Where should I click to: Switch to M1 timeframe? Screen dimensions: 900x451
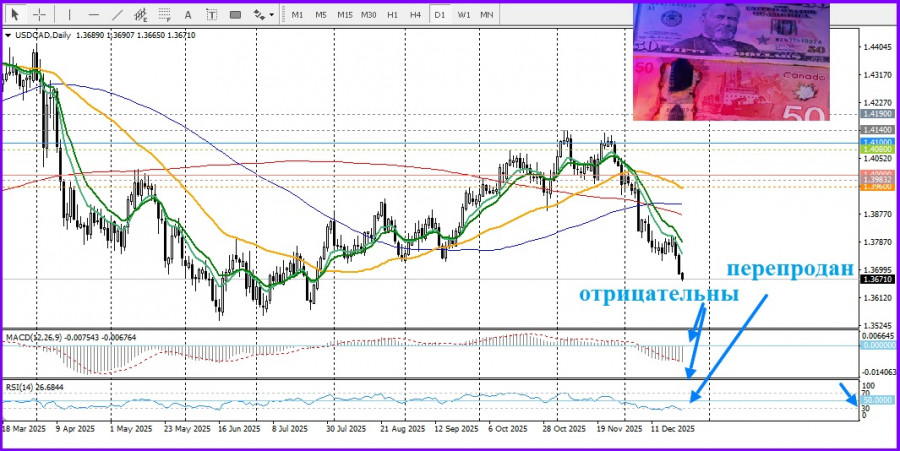pyautogui.click(x=297, y=15)
